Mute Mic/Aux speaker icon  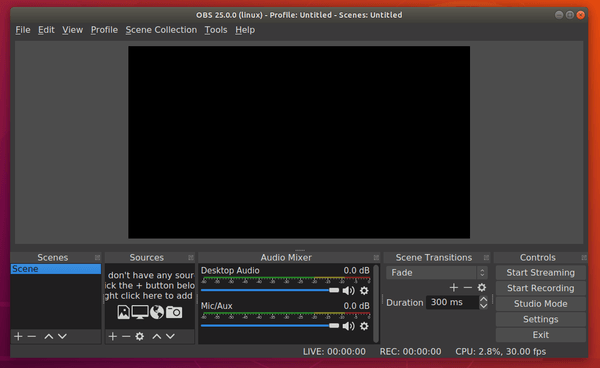pyautogui.click(x=348, y=326)
